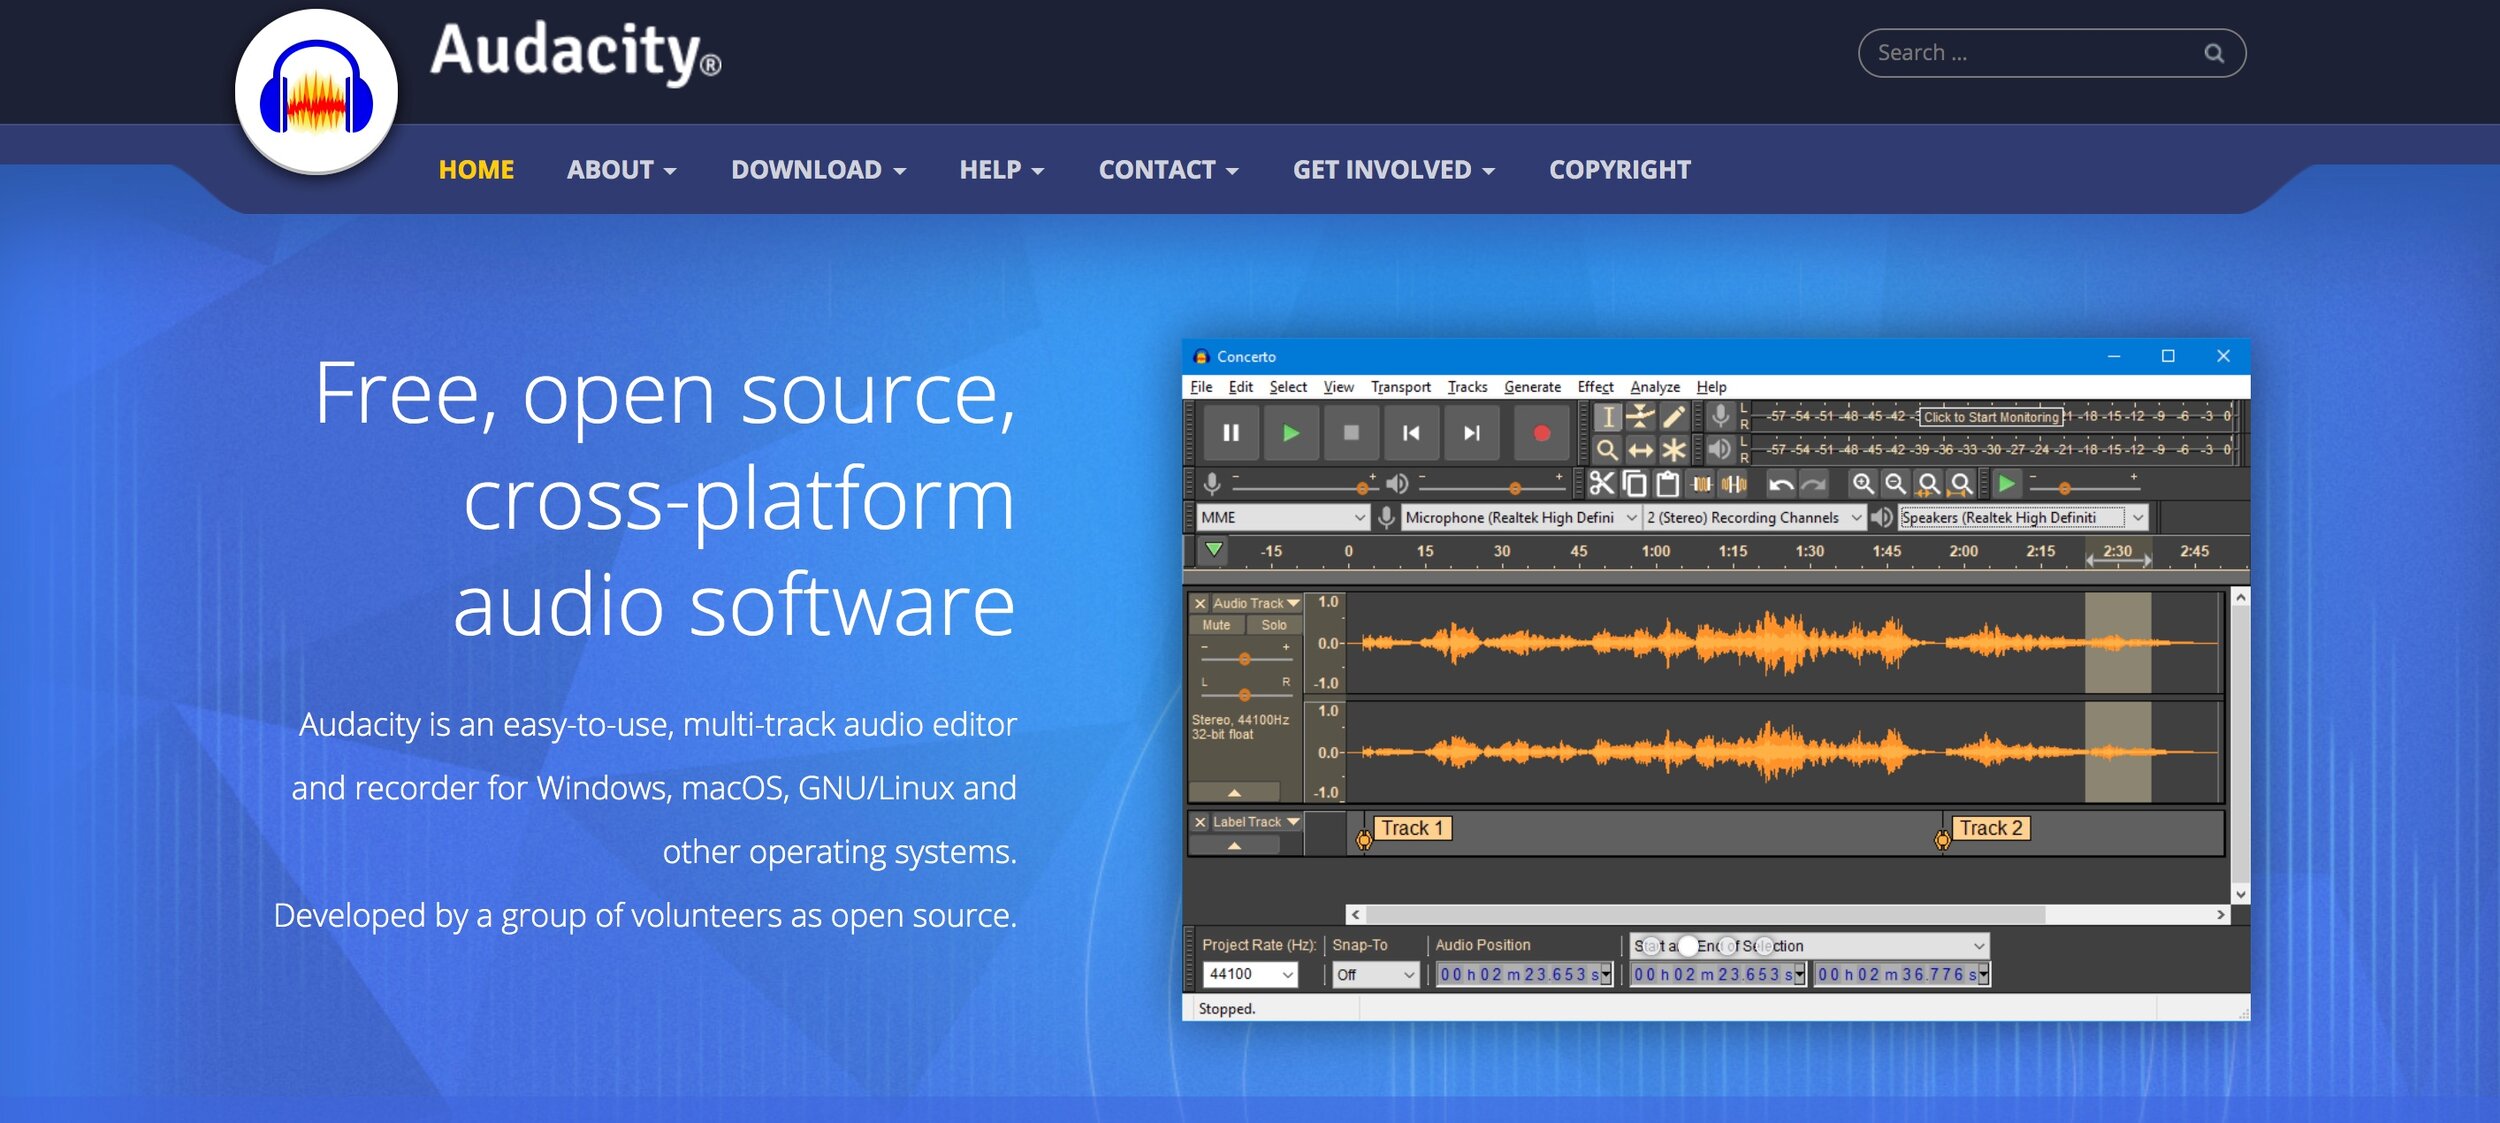
Task: Open the Recording Channels dropdown
Action: pyautogui.click(x=1754, y=517)
